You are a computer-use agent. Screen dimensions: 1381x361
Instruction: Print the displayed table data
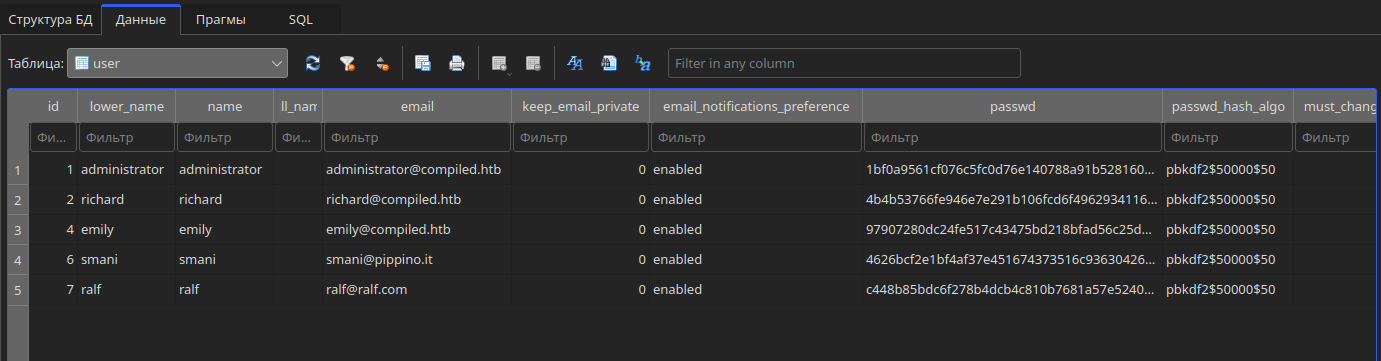457,63
